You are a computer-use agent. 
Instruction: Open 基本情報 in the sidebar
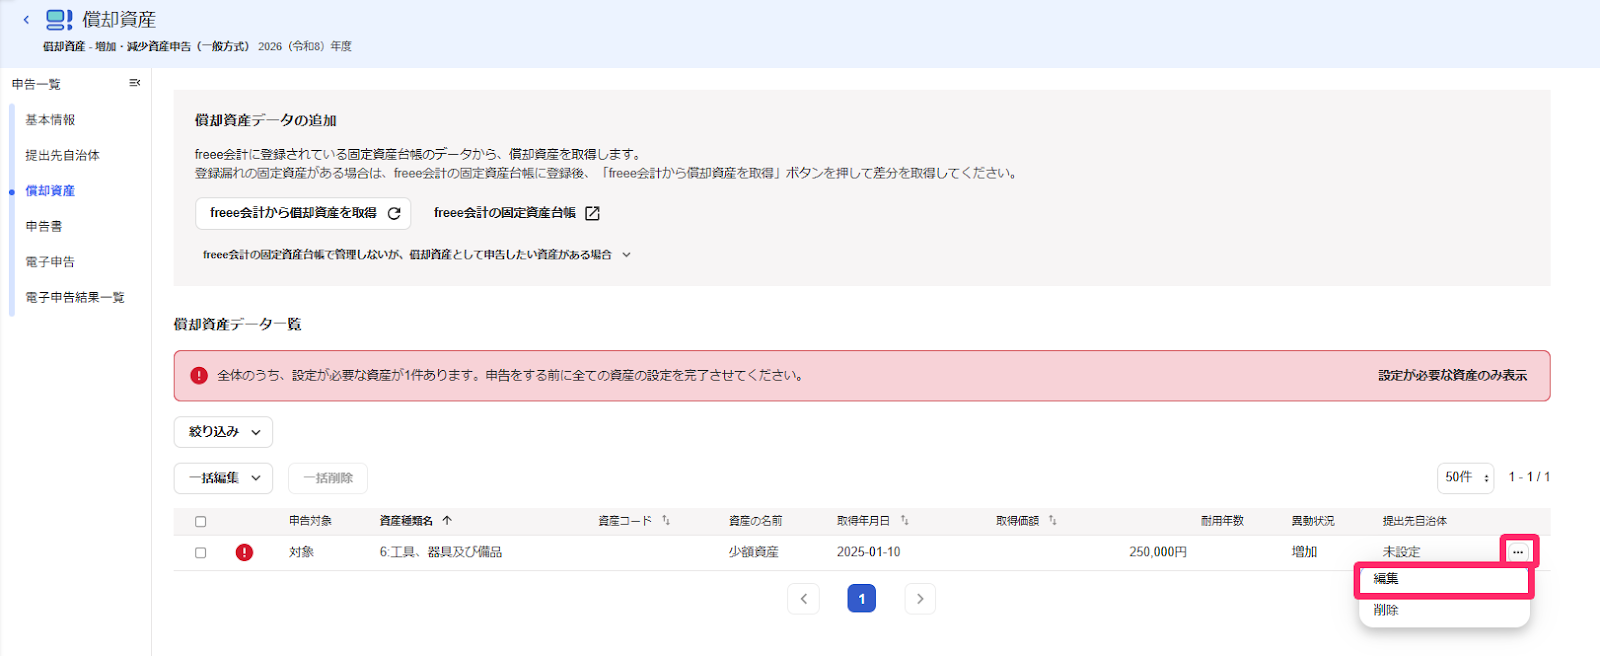click(x=50, y=120)
